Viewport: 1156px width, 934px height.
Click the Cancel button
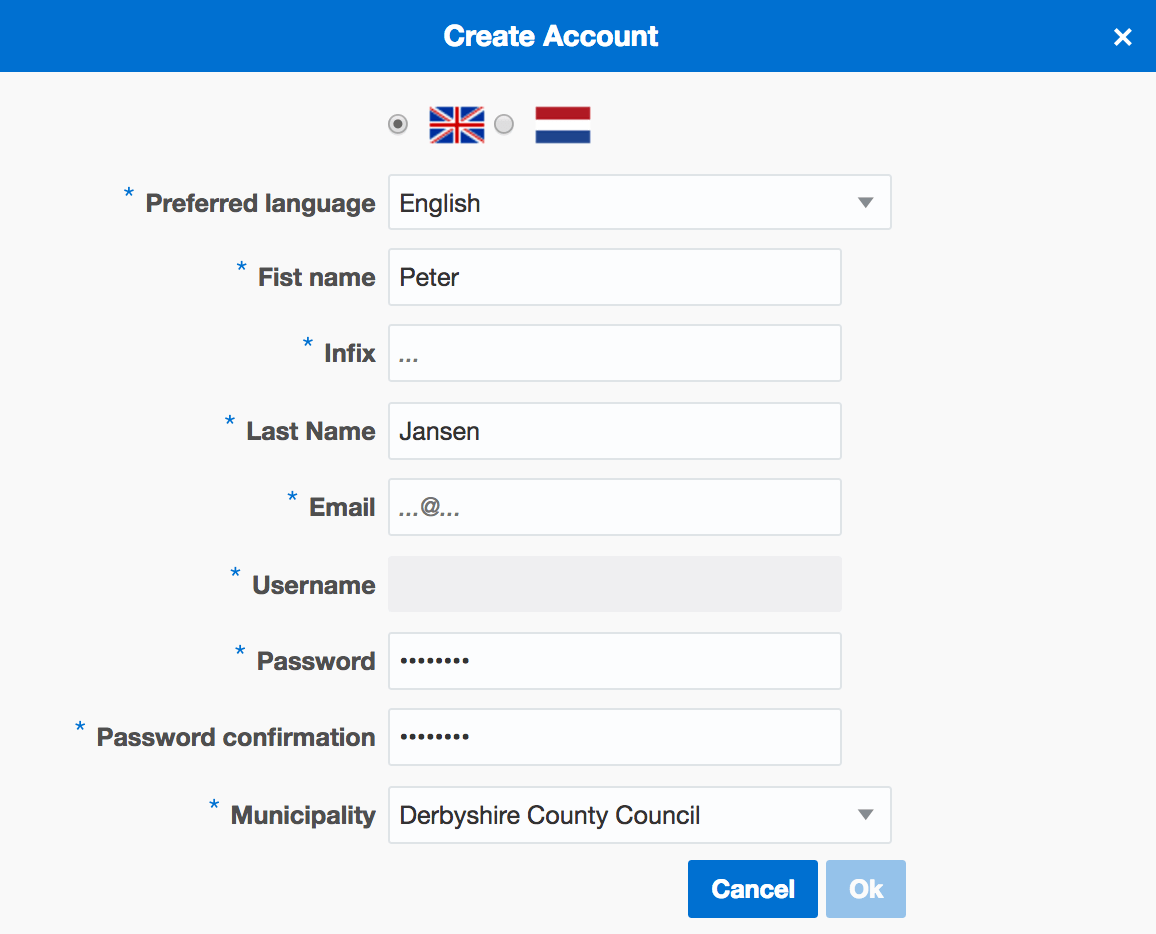coord(752,889)
